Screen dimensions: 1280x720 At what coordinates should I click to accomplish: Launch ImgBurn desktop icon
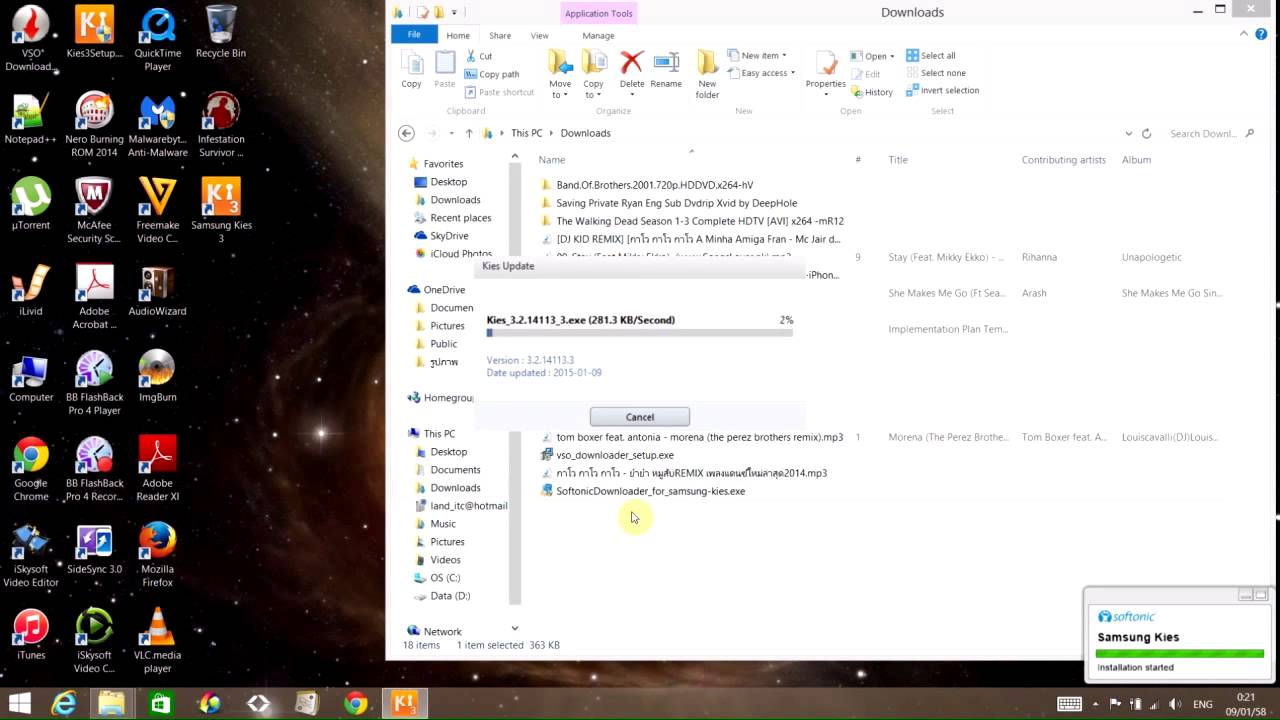click(x=157, y=376)
